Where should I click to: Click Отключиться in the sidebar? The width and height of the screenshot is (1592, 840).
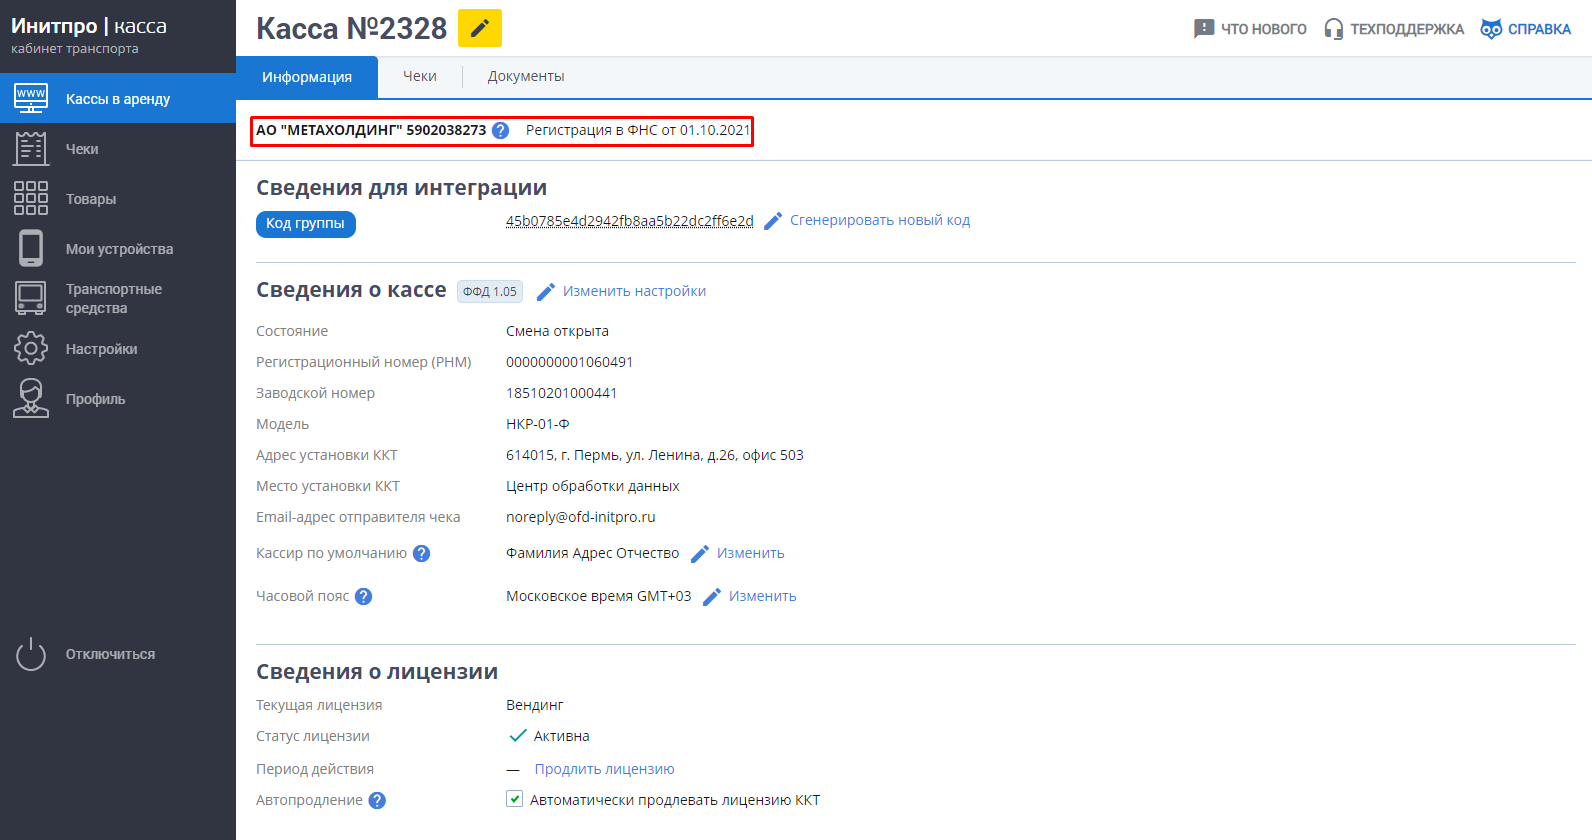coord(110,654)
